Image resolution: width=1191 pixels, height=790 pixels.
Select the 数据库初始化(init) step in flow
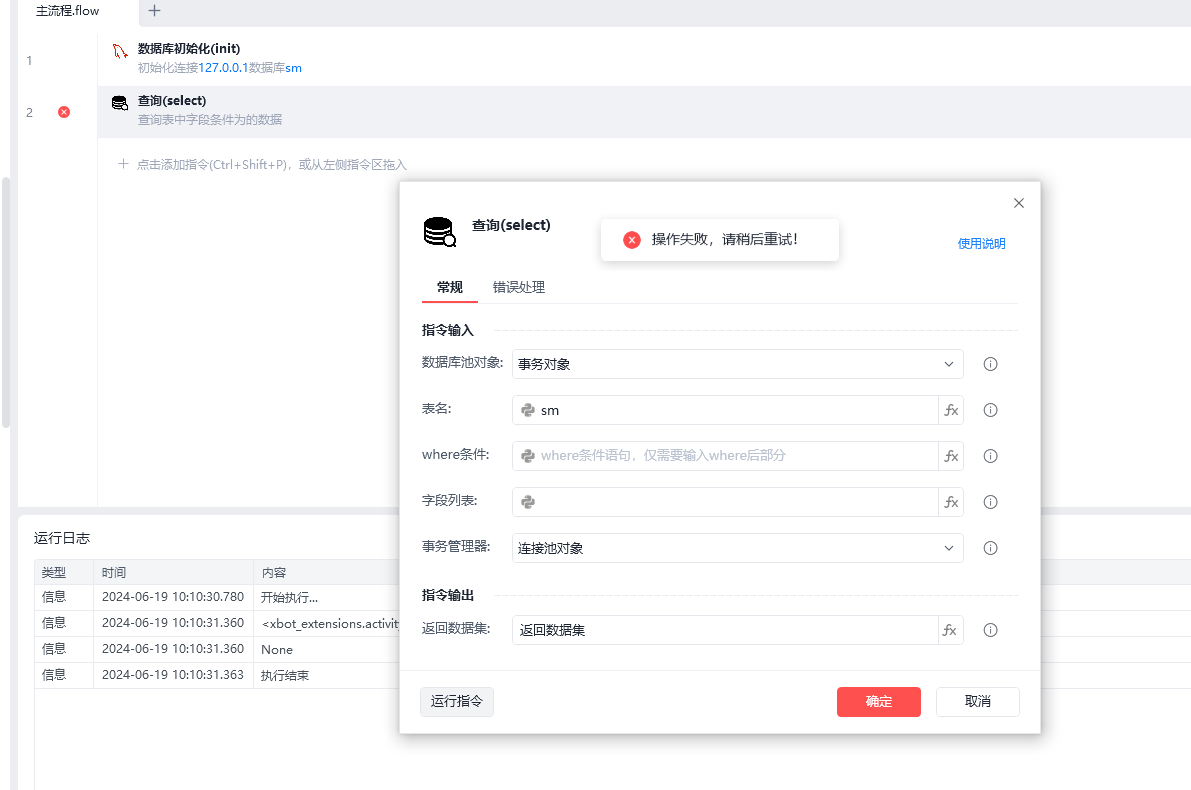click(188, 49)
